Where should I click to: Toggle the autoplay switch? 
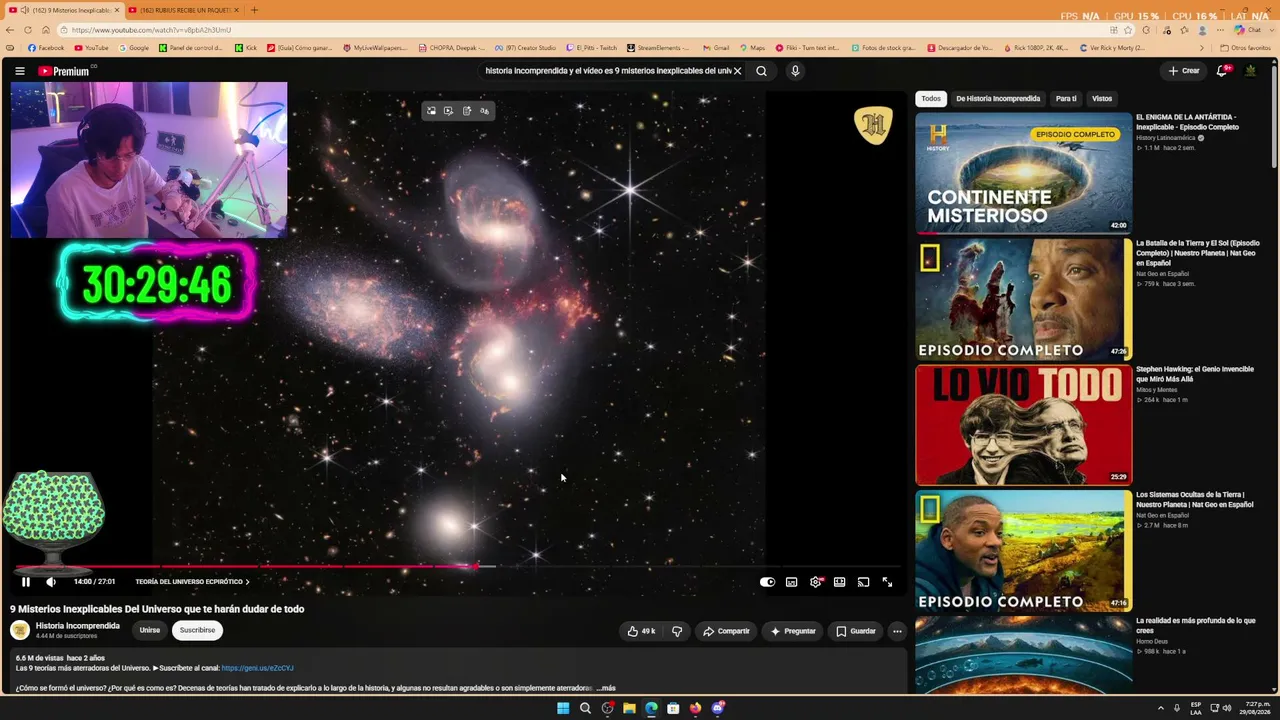pyautogui.click(x=767, y=582)
